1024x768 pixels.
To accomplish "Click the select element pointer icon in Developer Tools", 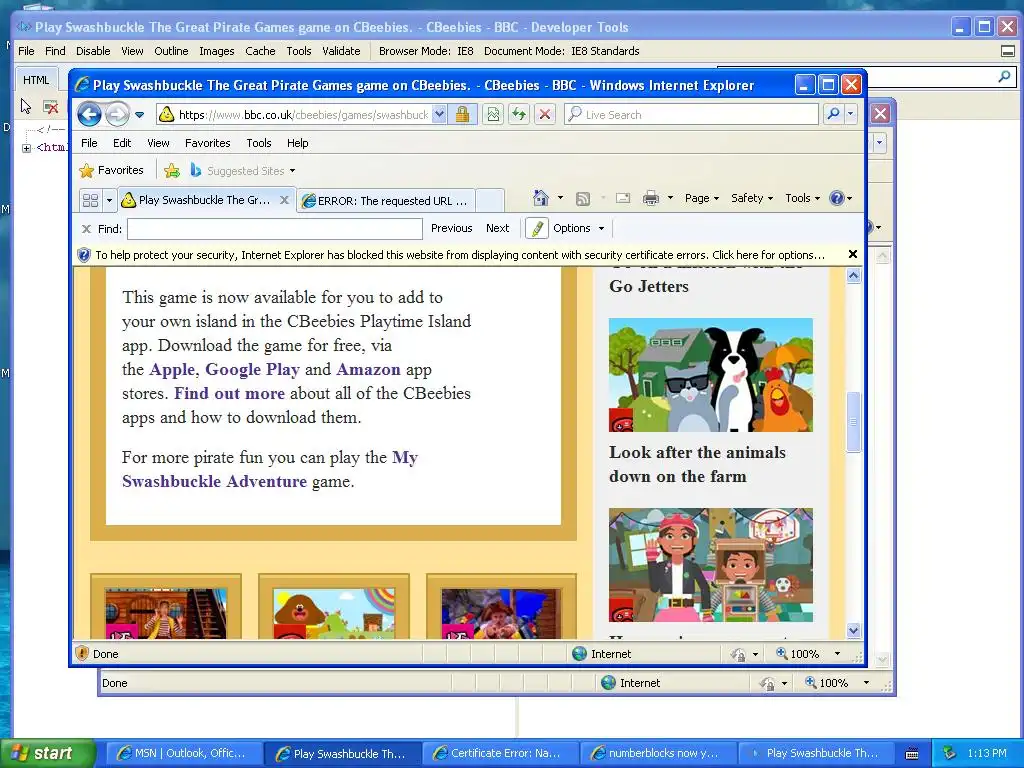I will (25, 106).
